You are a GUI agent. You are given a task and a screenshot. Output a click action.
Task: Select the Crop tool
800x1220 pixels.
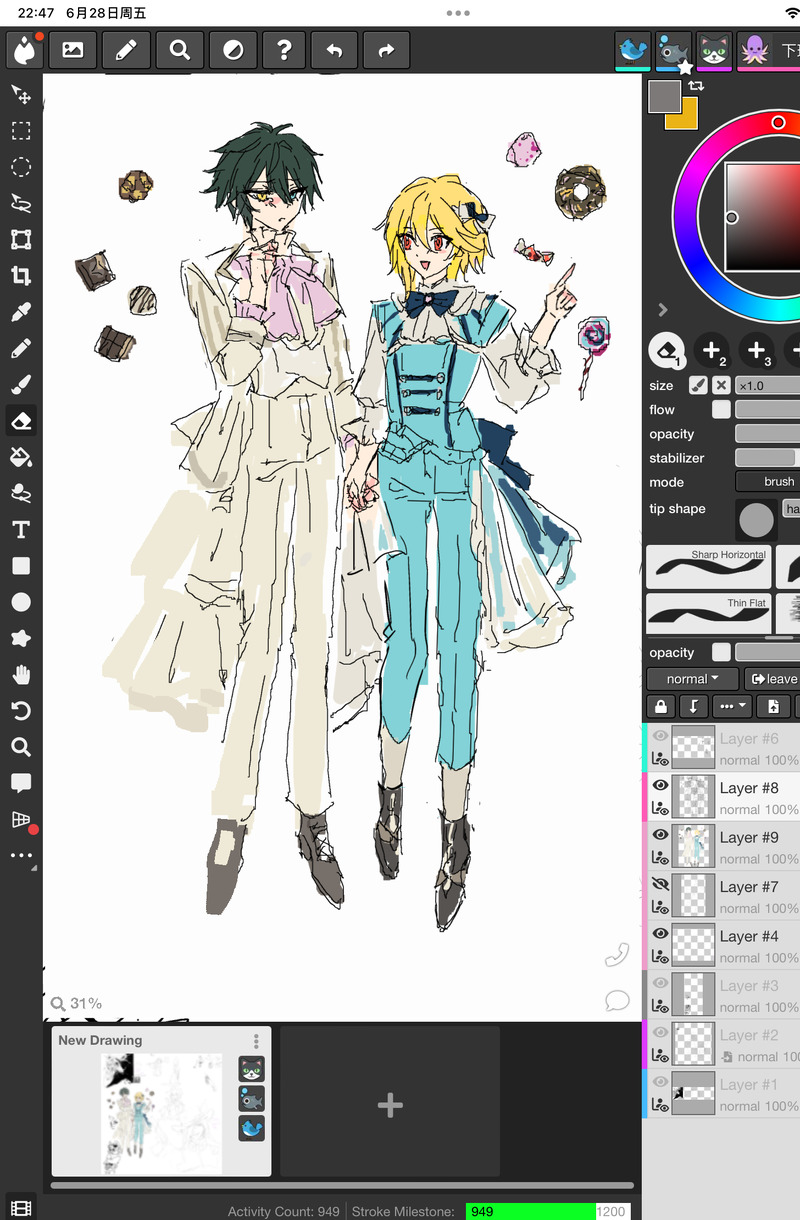21,276
